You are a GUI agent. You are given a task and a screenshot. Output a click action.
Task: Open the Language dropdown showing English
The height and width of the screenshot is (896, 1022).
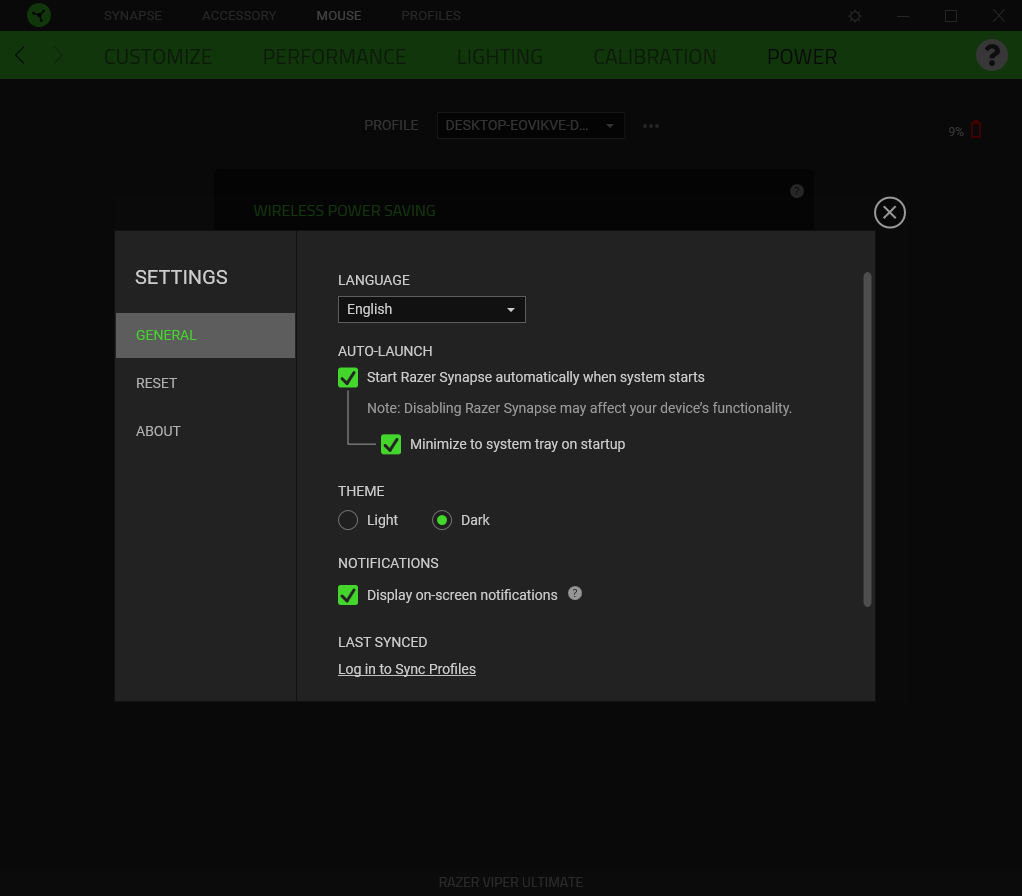coord(431,310)
